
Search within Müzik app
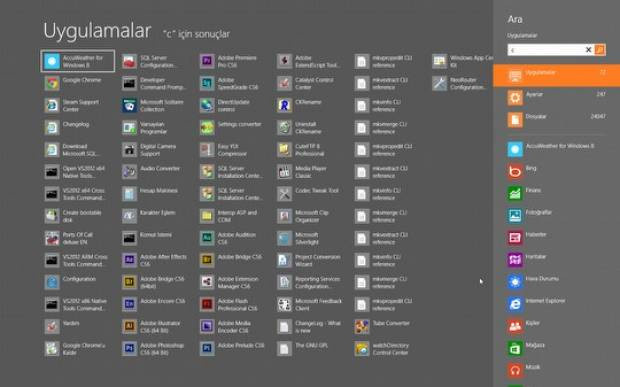pyautogui.click(x=556, y=370)
